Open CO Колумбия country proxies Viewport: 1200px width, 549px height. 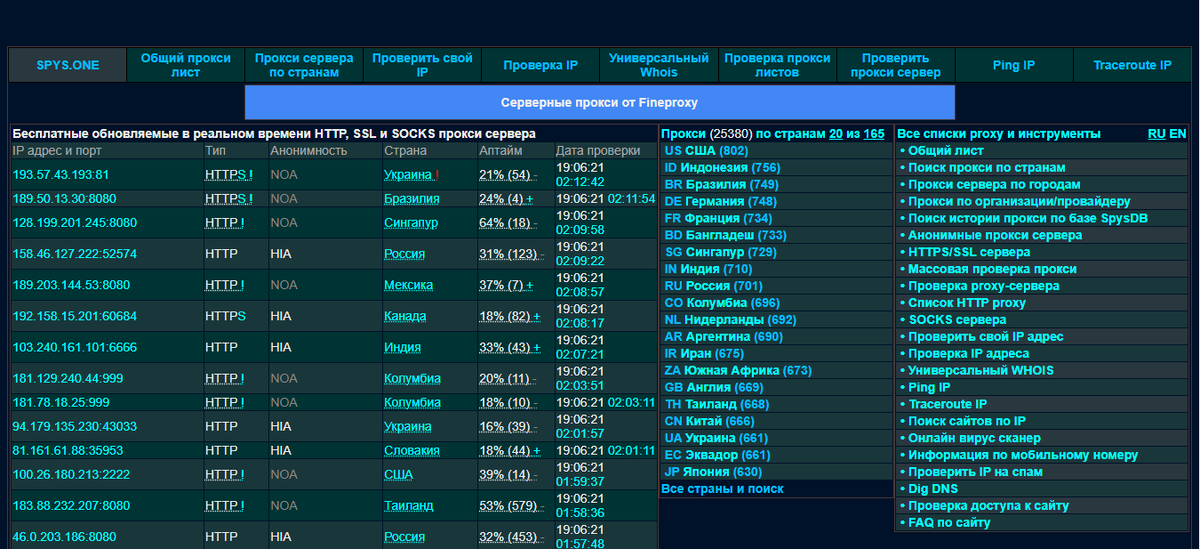coord(721,303)
